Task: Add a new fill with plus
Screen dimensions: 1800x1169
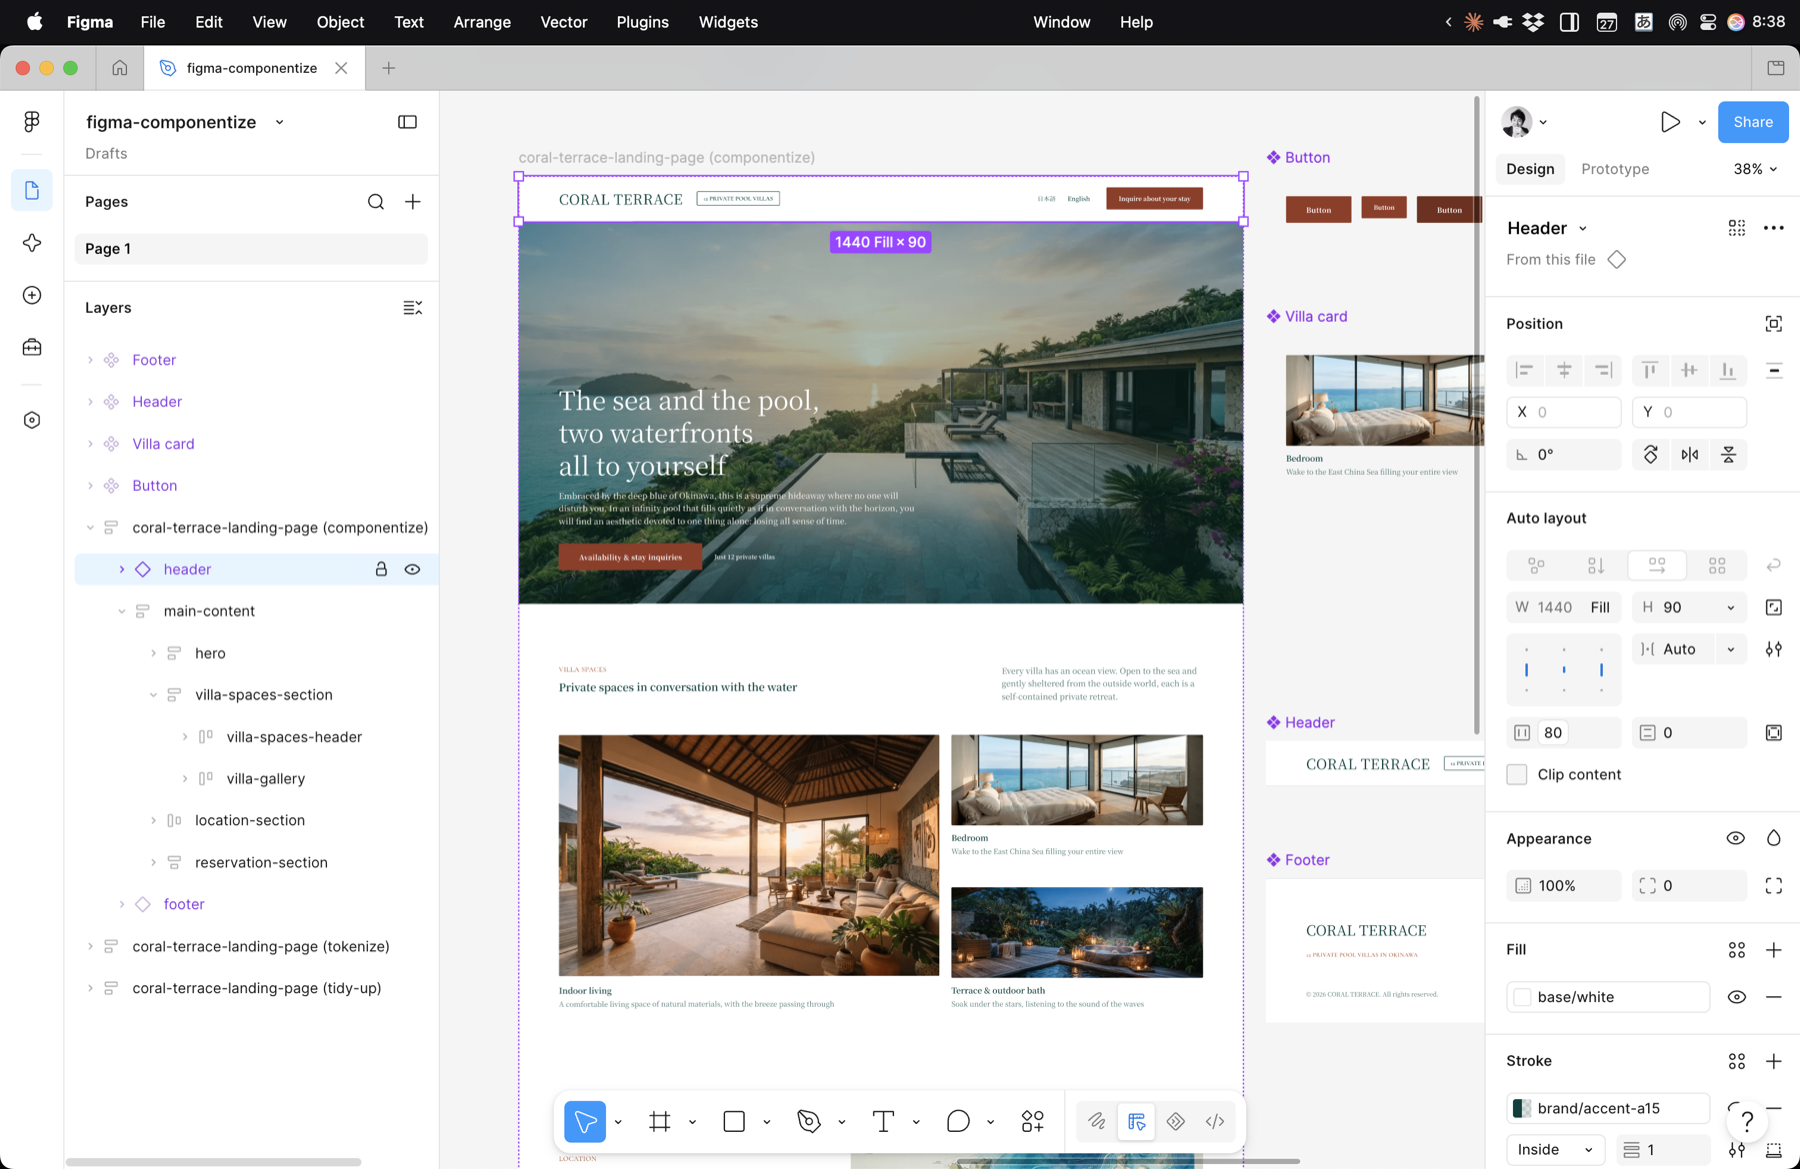Action: (x=1774, y=950)
